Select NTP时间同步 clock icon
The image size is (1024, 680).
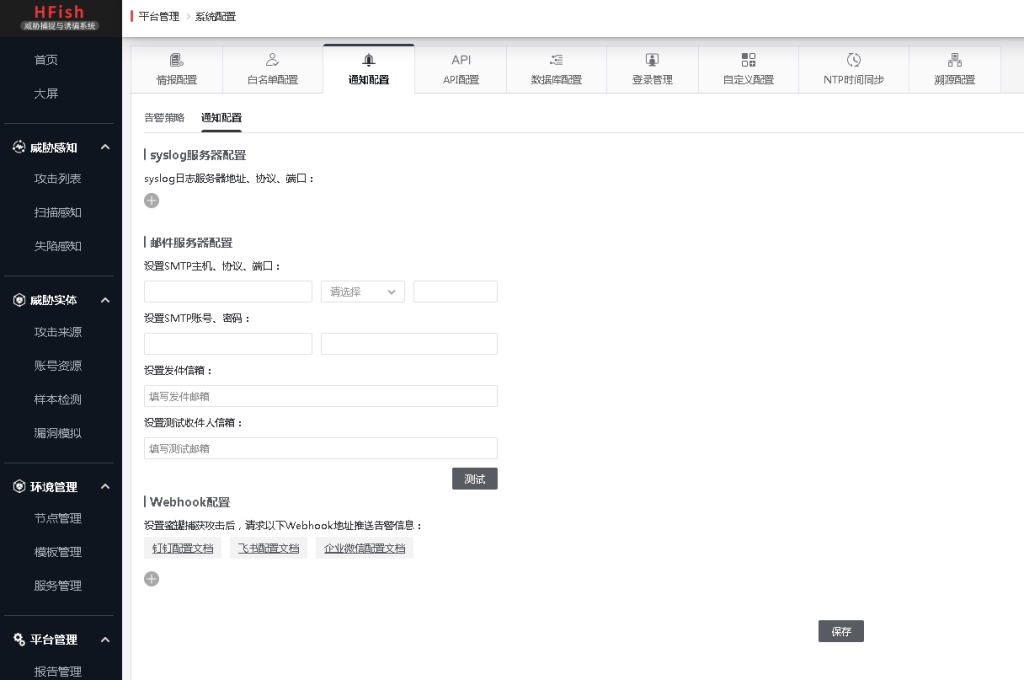tap(853, 61)
